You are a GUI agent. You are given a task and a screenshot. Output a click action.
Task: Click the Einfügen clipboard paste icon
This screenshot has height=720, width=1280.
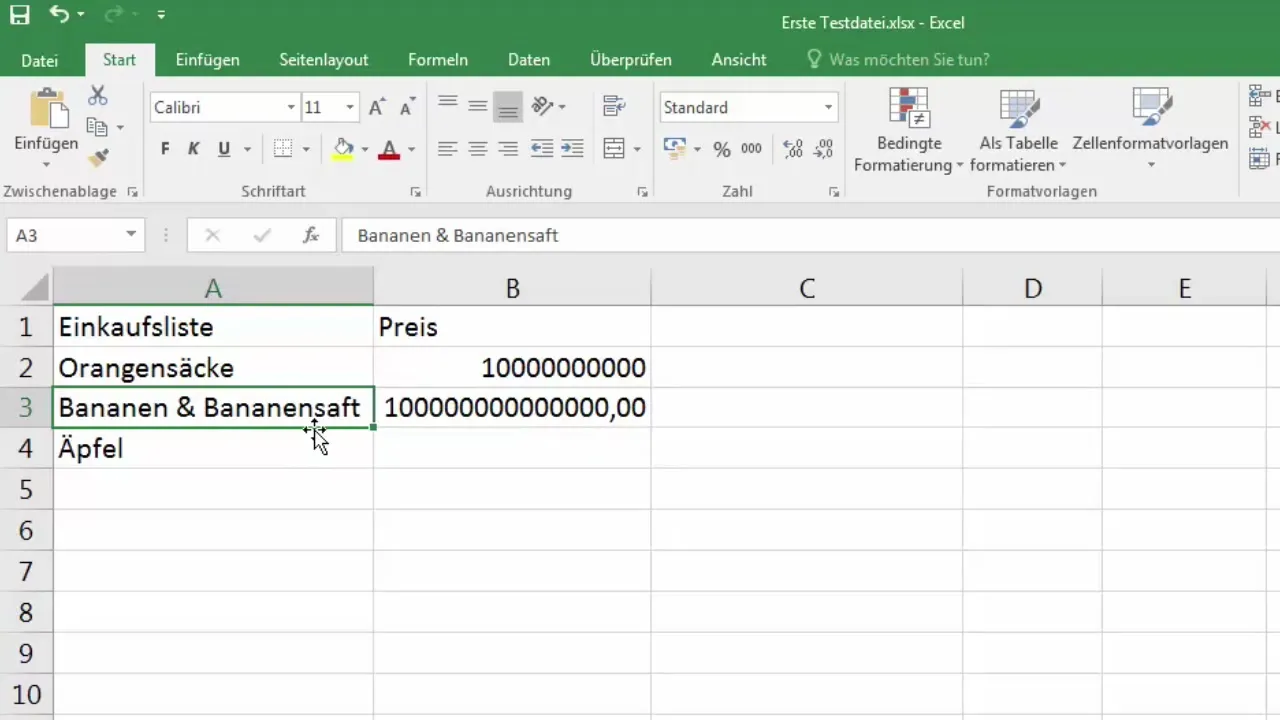(x=46, y=108)
